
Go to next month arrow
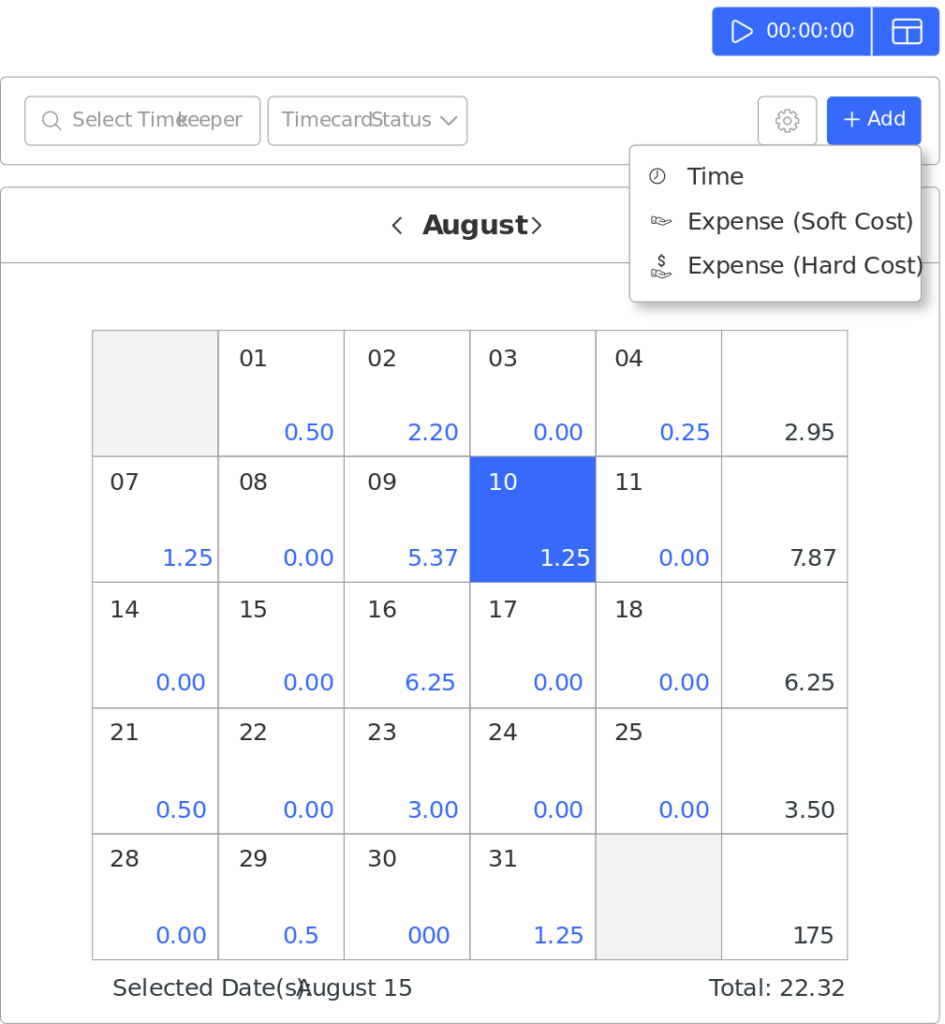[537, 226]
